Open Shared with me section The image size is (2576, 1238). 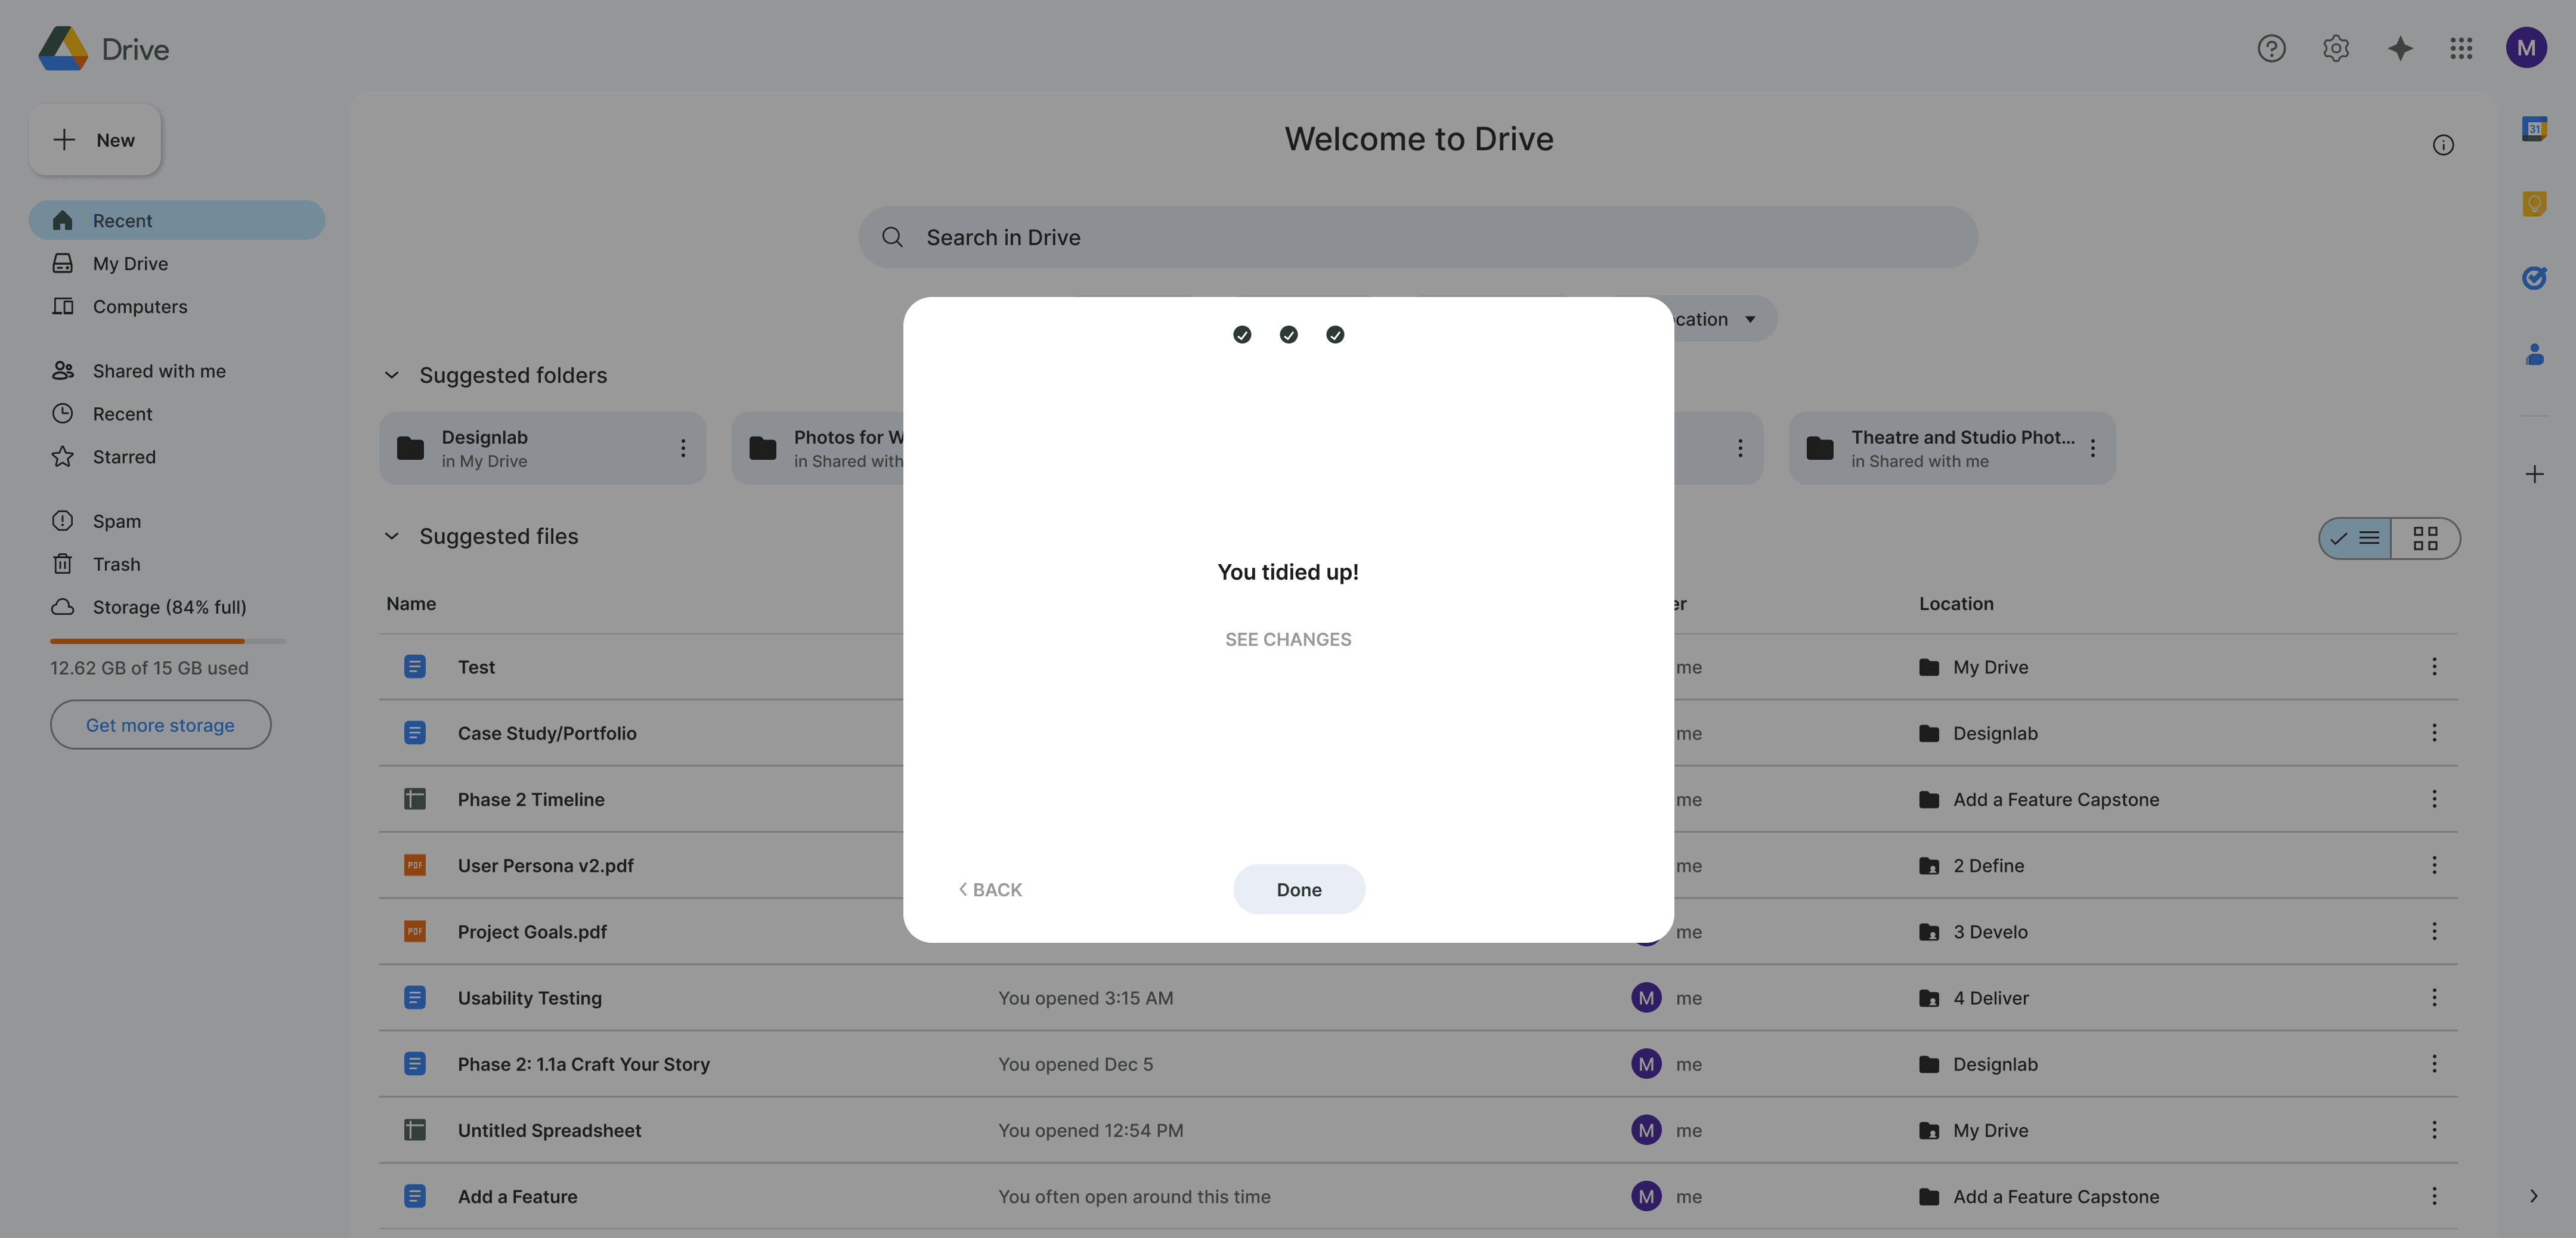pos(159,371)
